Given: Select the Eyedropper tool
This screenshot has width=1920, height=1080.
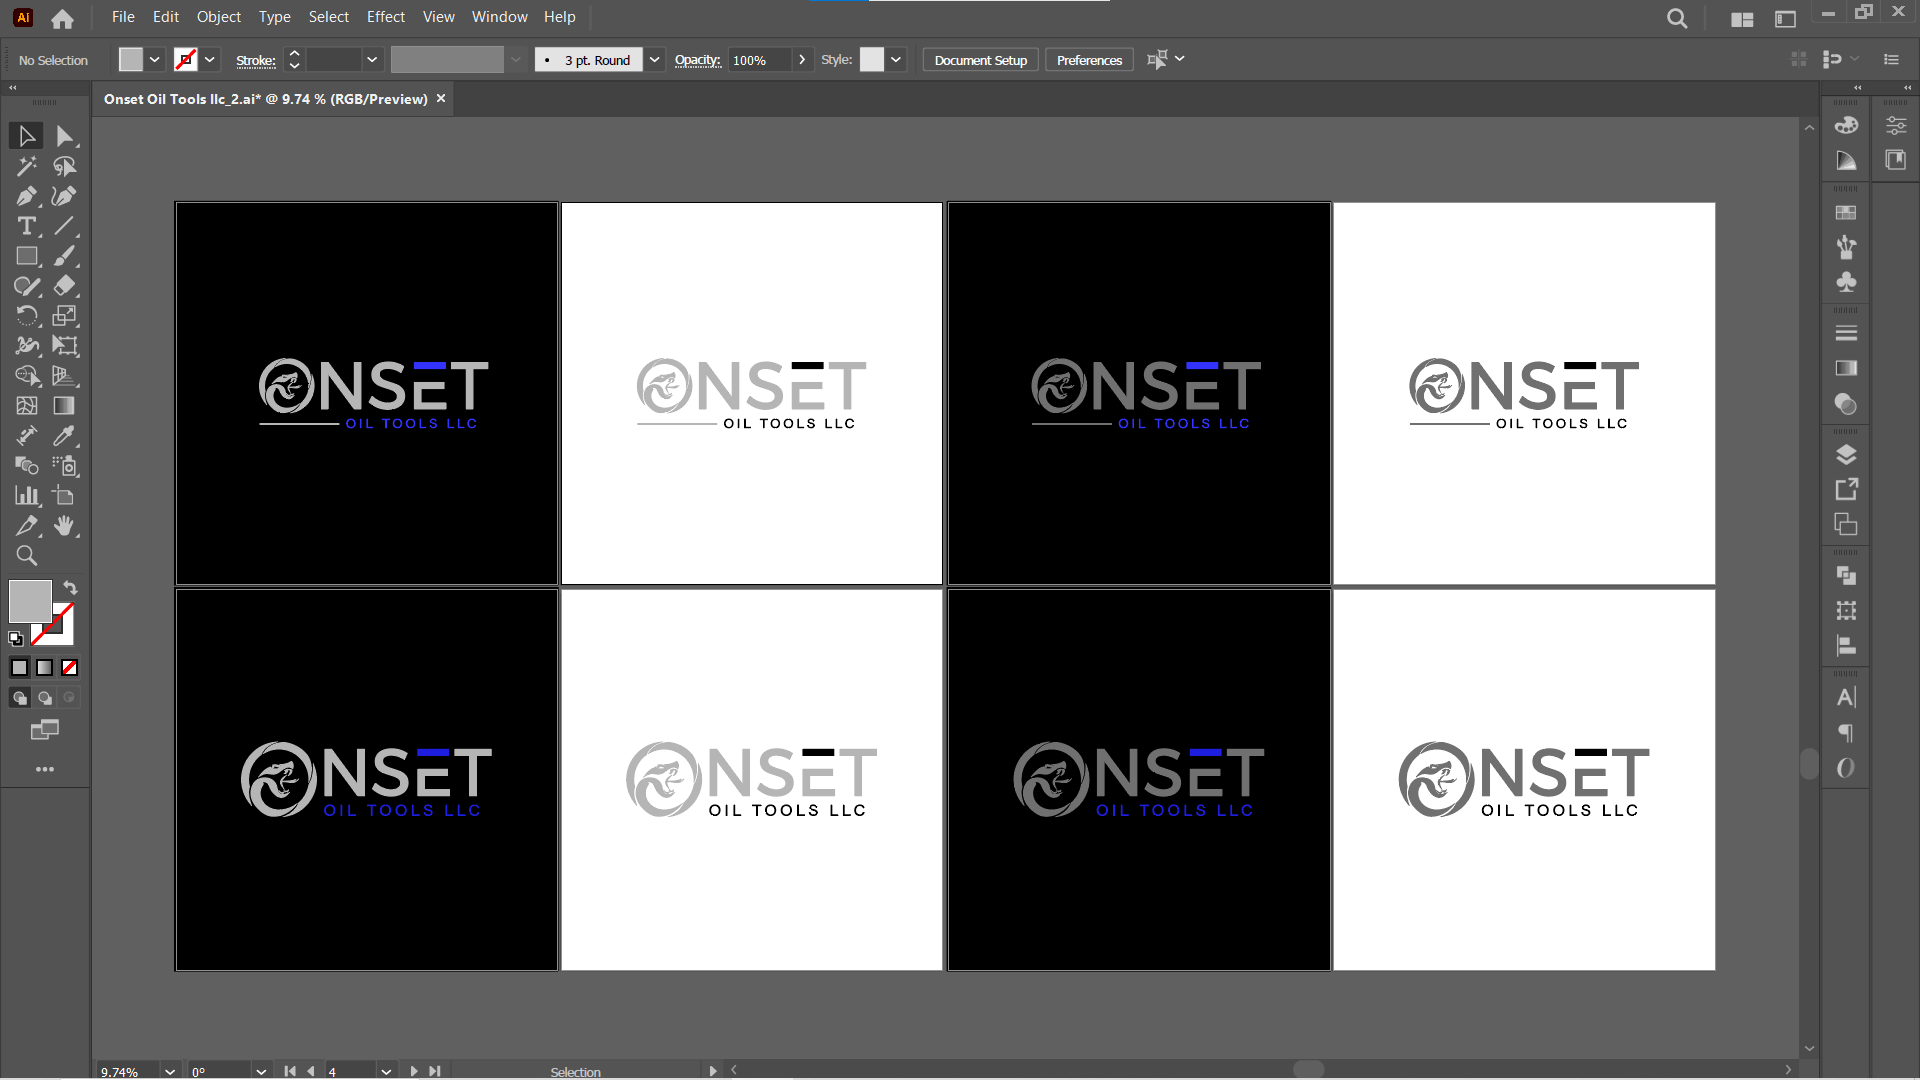Looking at the screenshot, I should (x=65, y=436).
